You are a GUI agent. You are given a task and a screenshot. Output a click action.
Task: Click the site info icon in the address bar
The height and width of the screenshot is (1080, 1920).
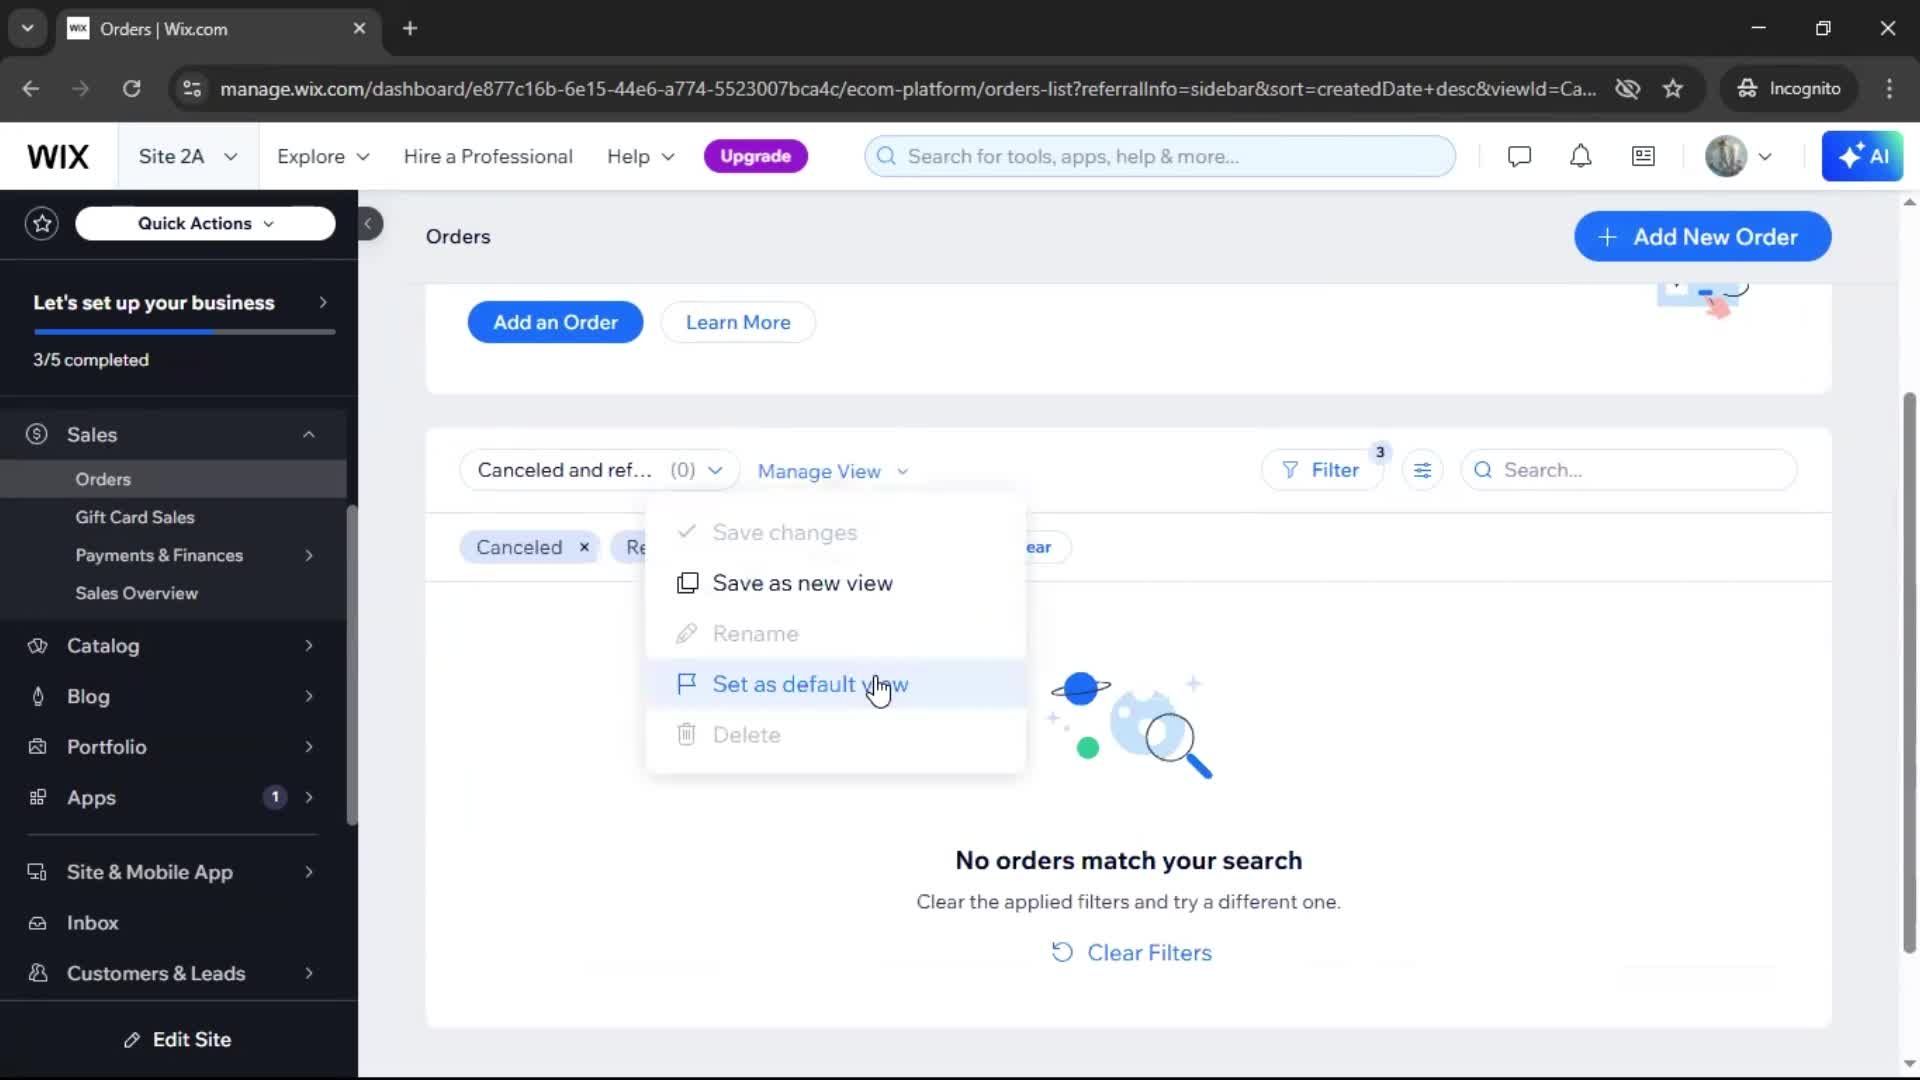[192, 89]
